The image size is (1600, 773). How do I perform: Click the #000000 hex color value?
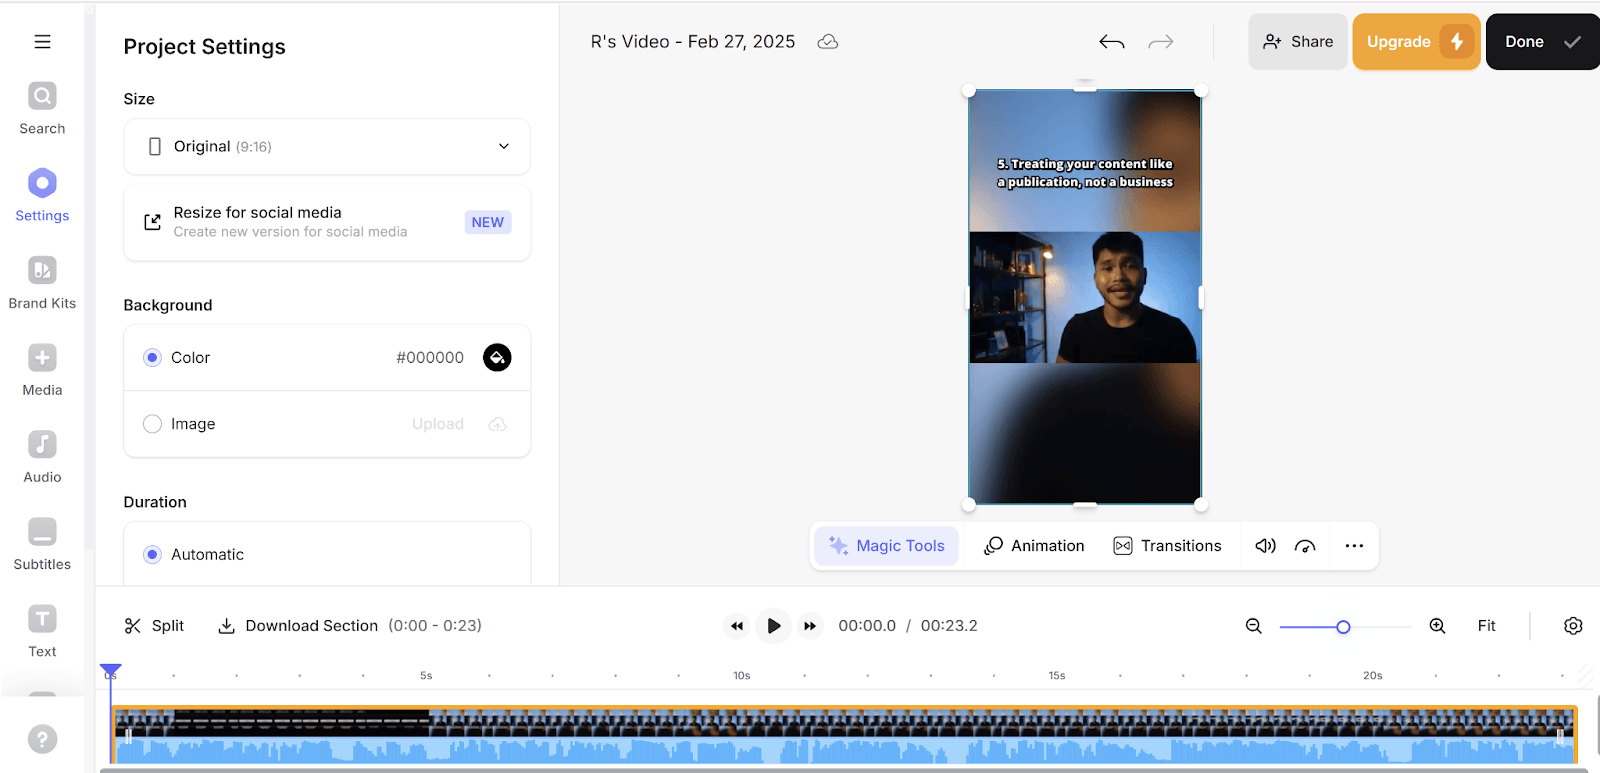tap(430, 357)
